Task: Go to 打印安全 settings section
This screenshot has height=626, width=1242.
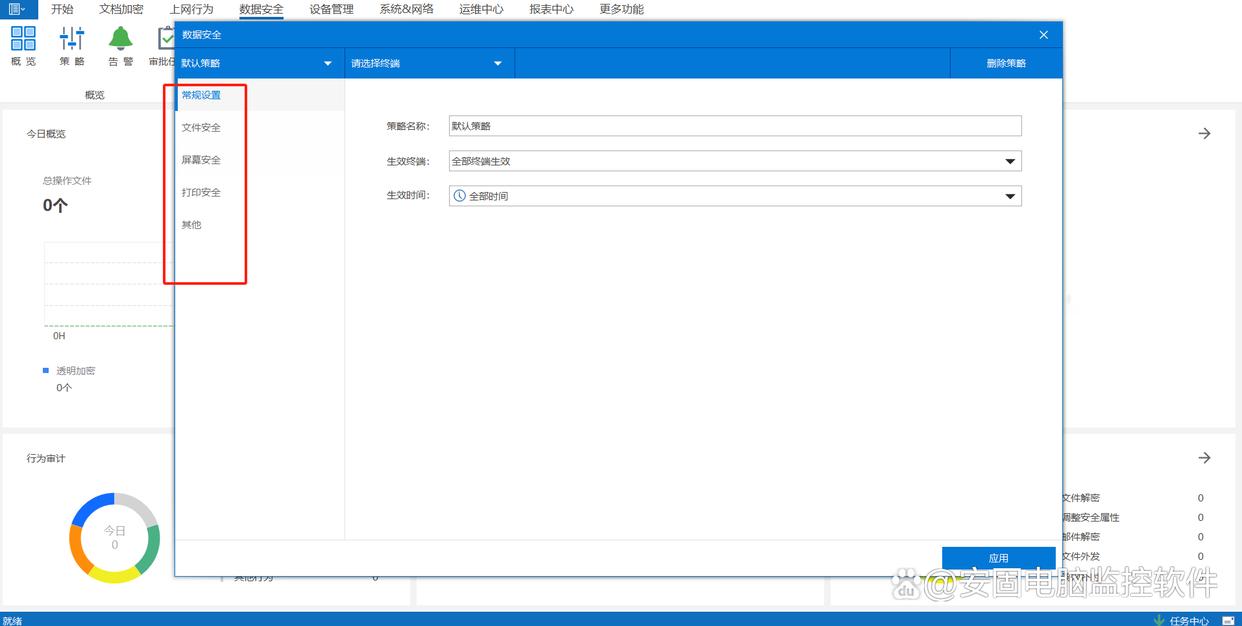Action: click(201, 192)
